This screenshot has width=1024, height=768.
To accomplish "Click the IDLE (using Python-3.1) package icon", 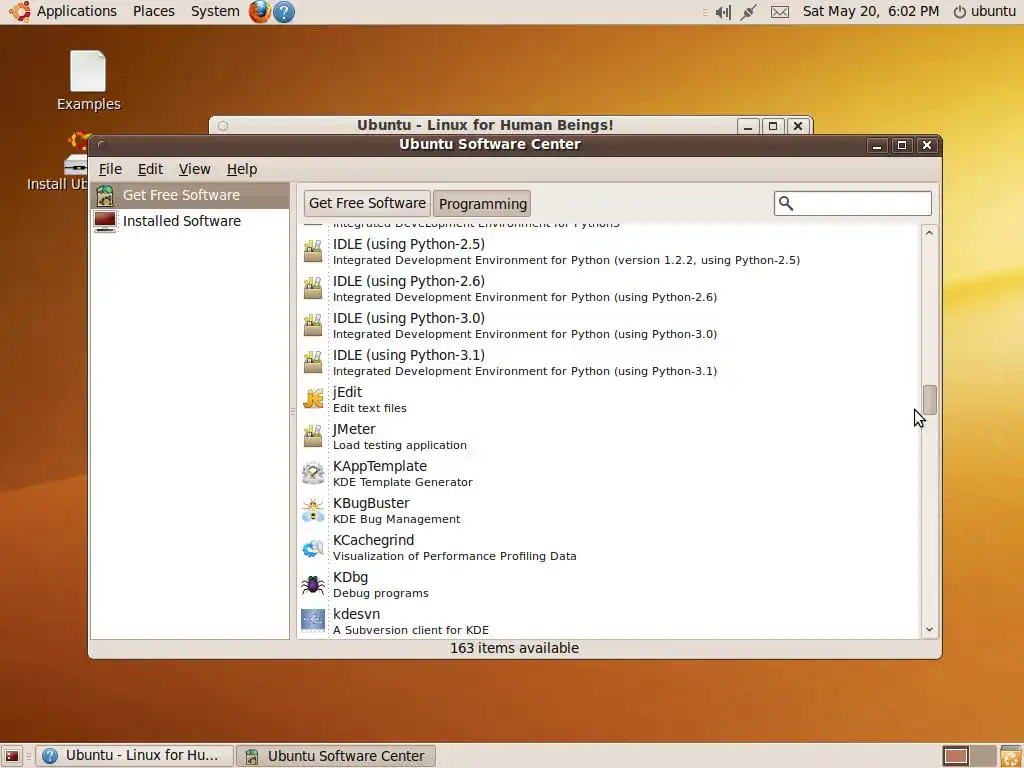I will click(313, 362).
